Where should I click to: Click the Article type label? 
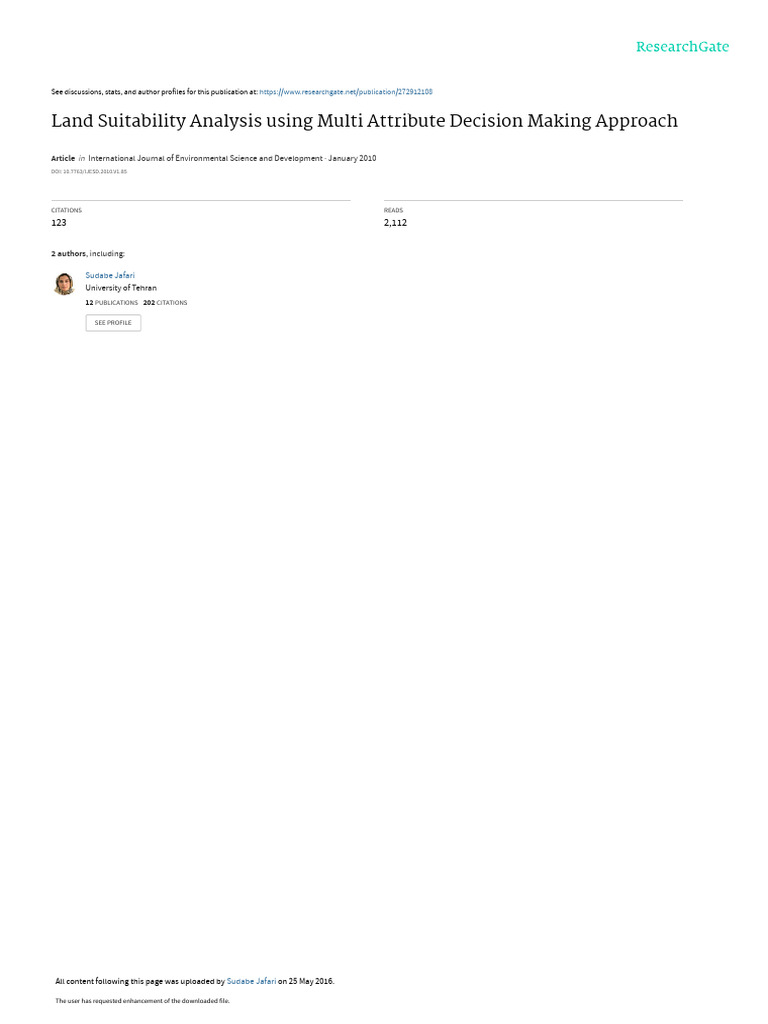63,159
